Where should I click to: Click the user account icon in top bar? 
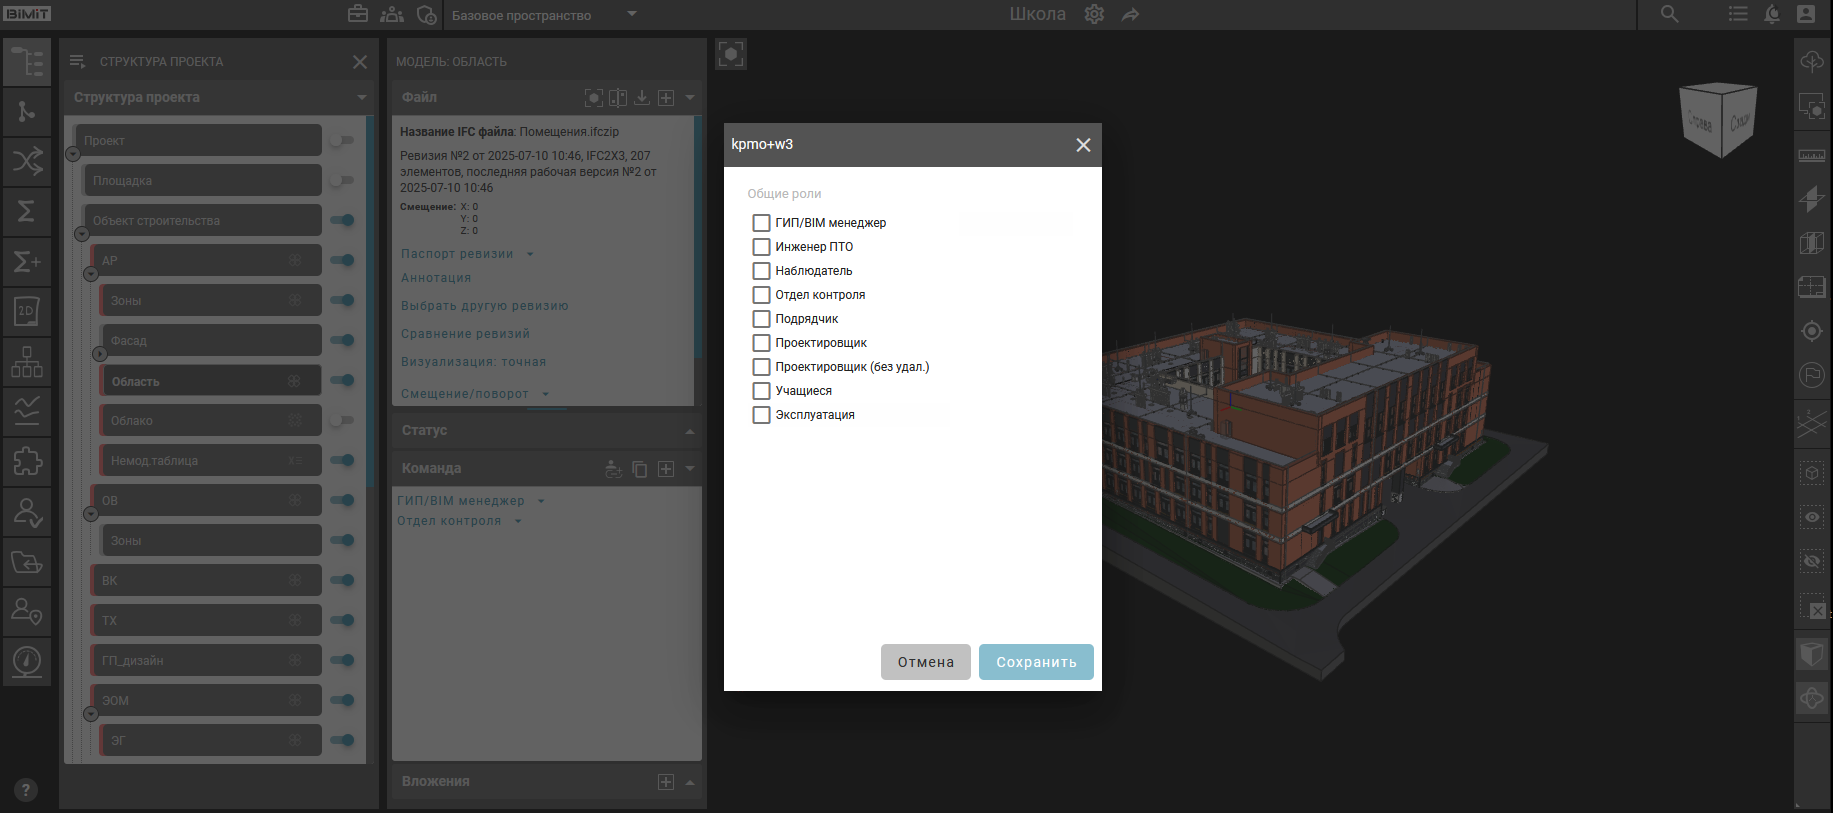point(1806,14)
